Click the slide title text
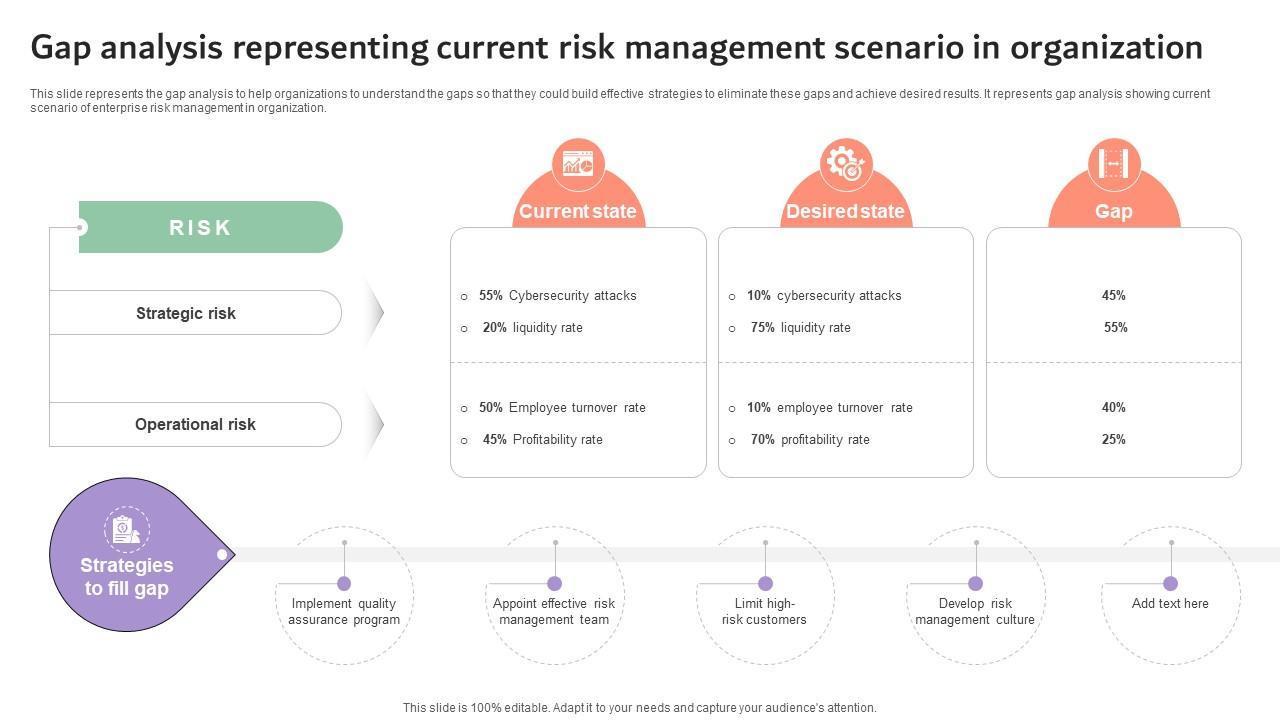 coord(616,47)
